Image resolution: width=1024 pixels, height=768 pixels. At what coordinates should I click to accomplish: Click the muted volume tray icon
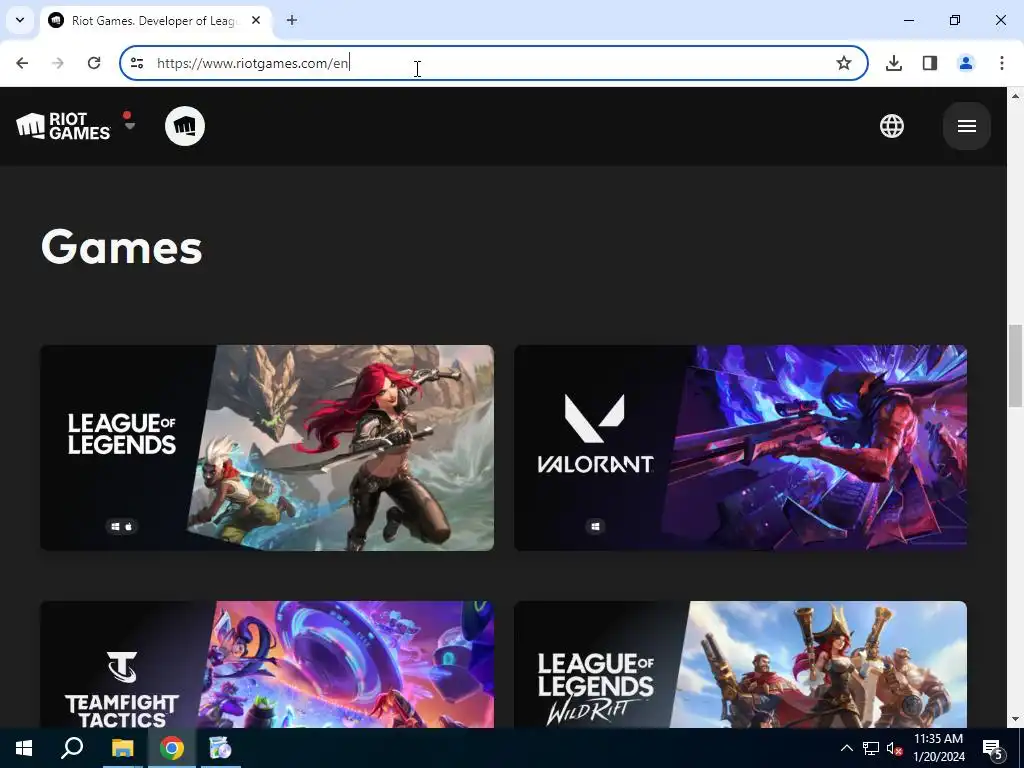click(x=894, y=748)
